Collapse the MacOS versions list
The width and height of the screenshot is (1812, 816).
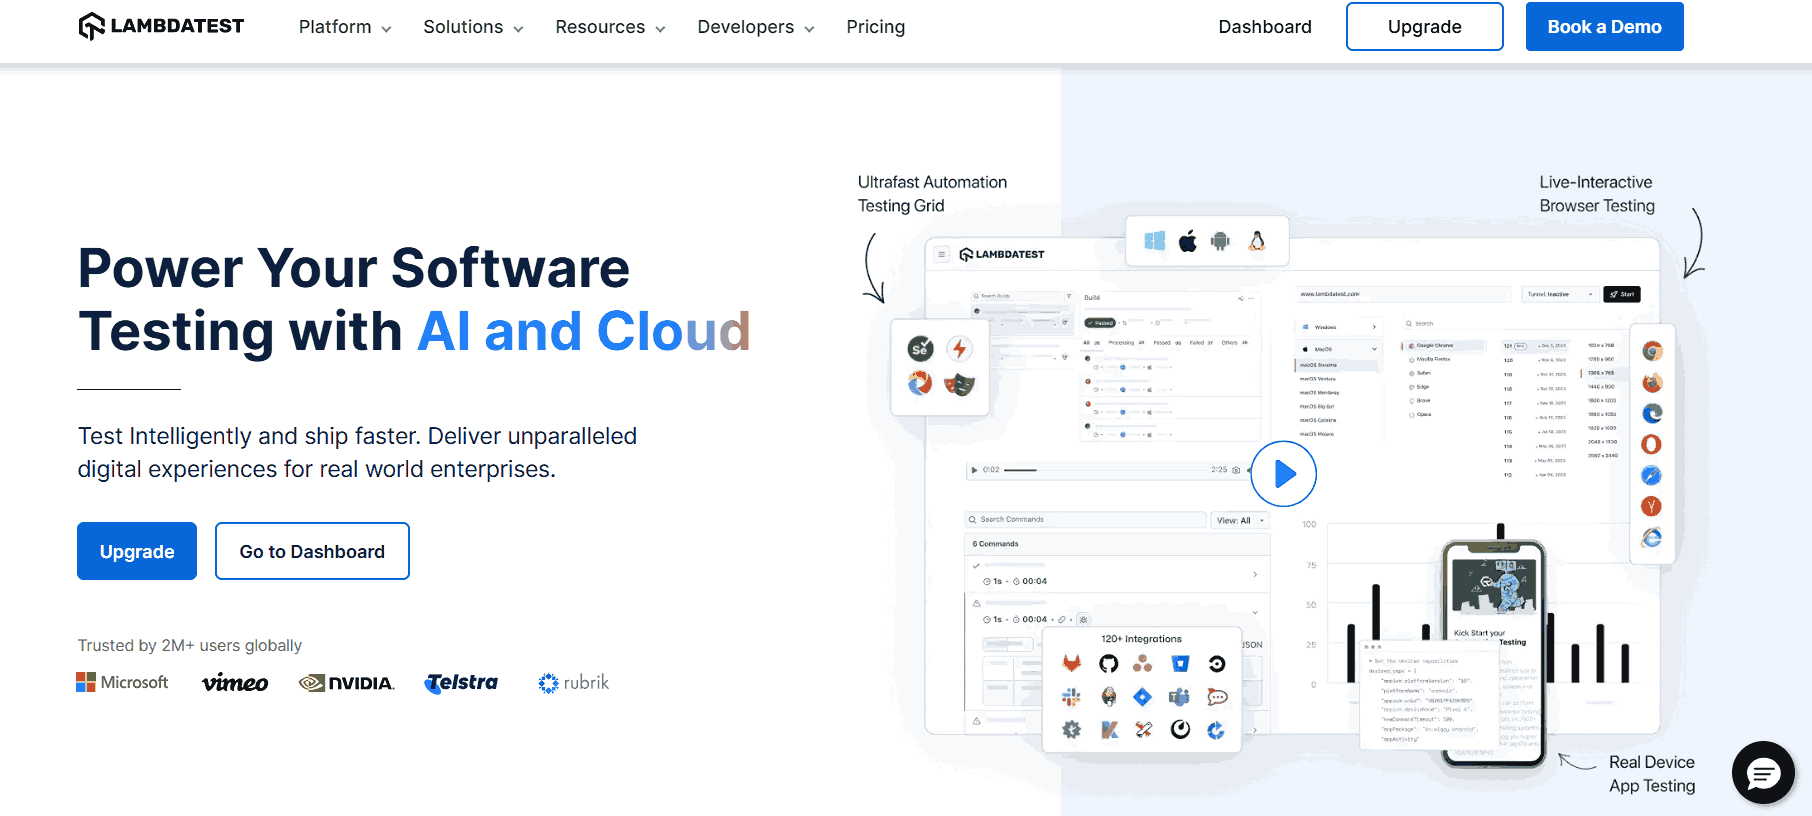1339,349
